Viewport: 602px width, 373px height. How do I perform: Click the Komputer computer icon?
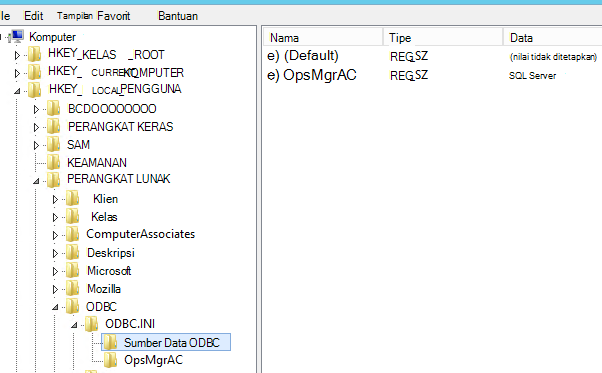click(x=18, y=36)
